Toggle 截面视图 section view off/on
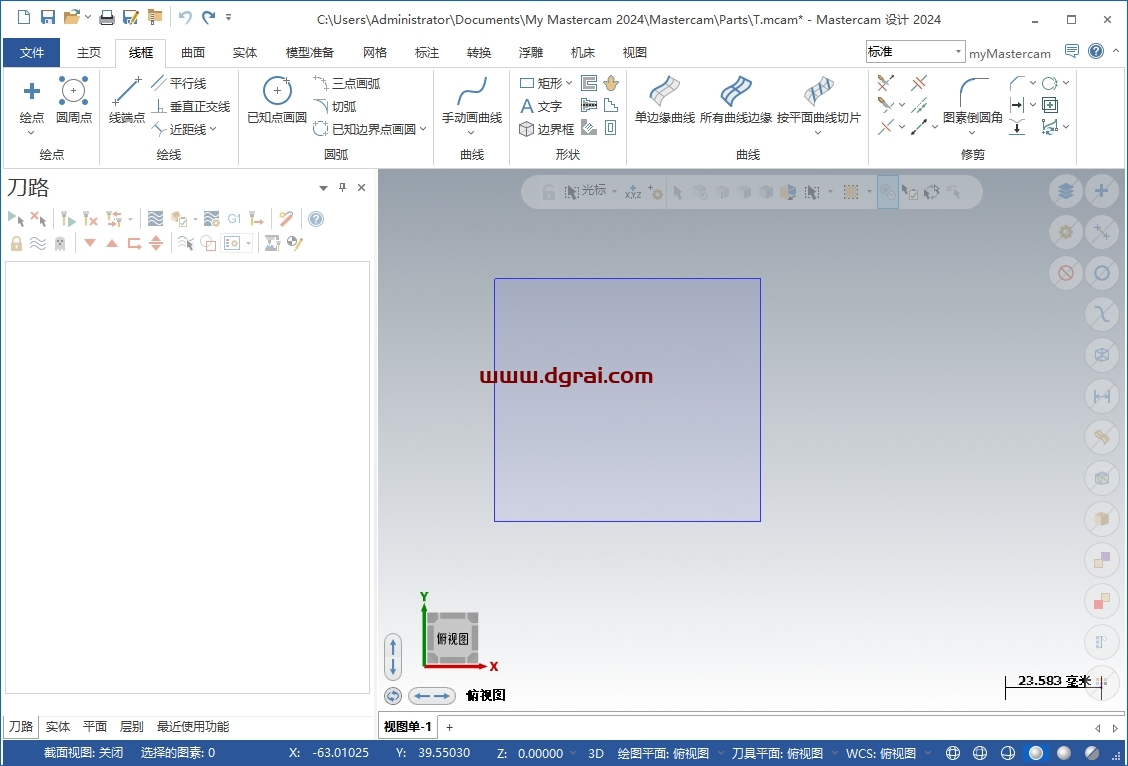Screen dimensions: 1128x766 (x=83, y=752)
